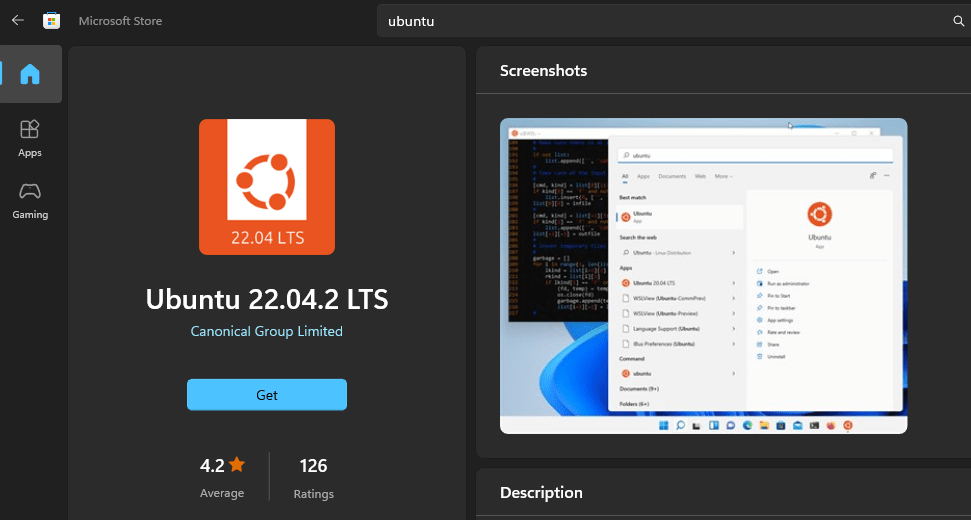The width and height of the screenshot is (971, 520).
Task: Click the Ubuntu 22.04 LTS app logo
Action: [x=266, y=186]
